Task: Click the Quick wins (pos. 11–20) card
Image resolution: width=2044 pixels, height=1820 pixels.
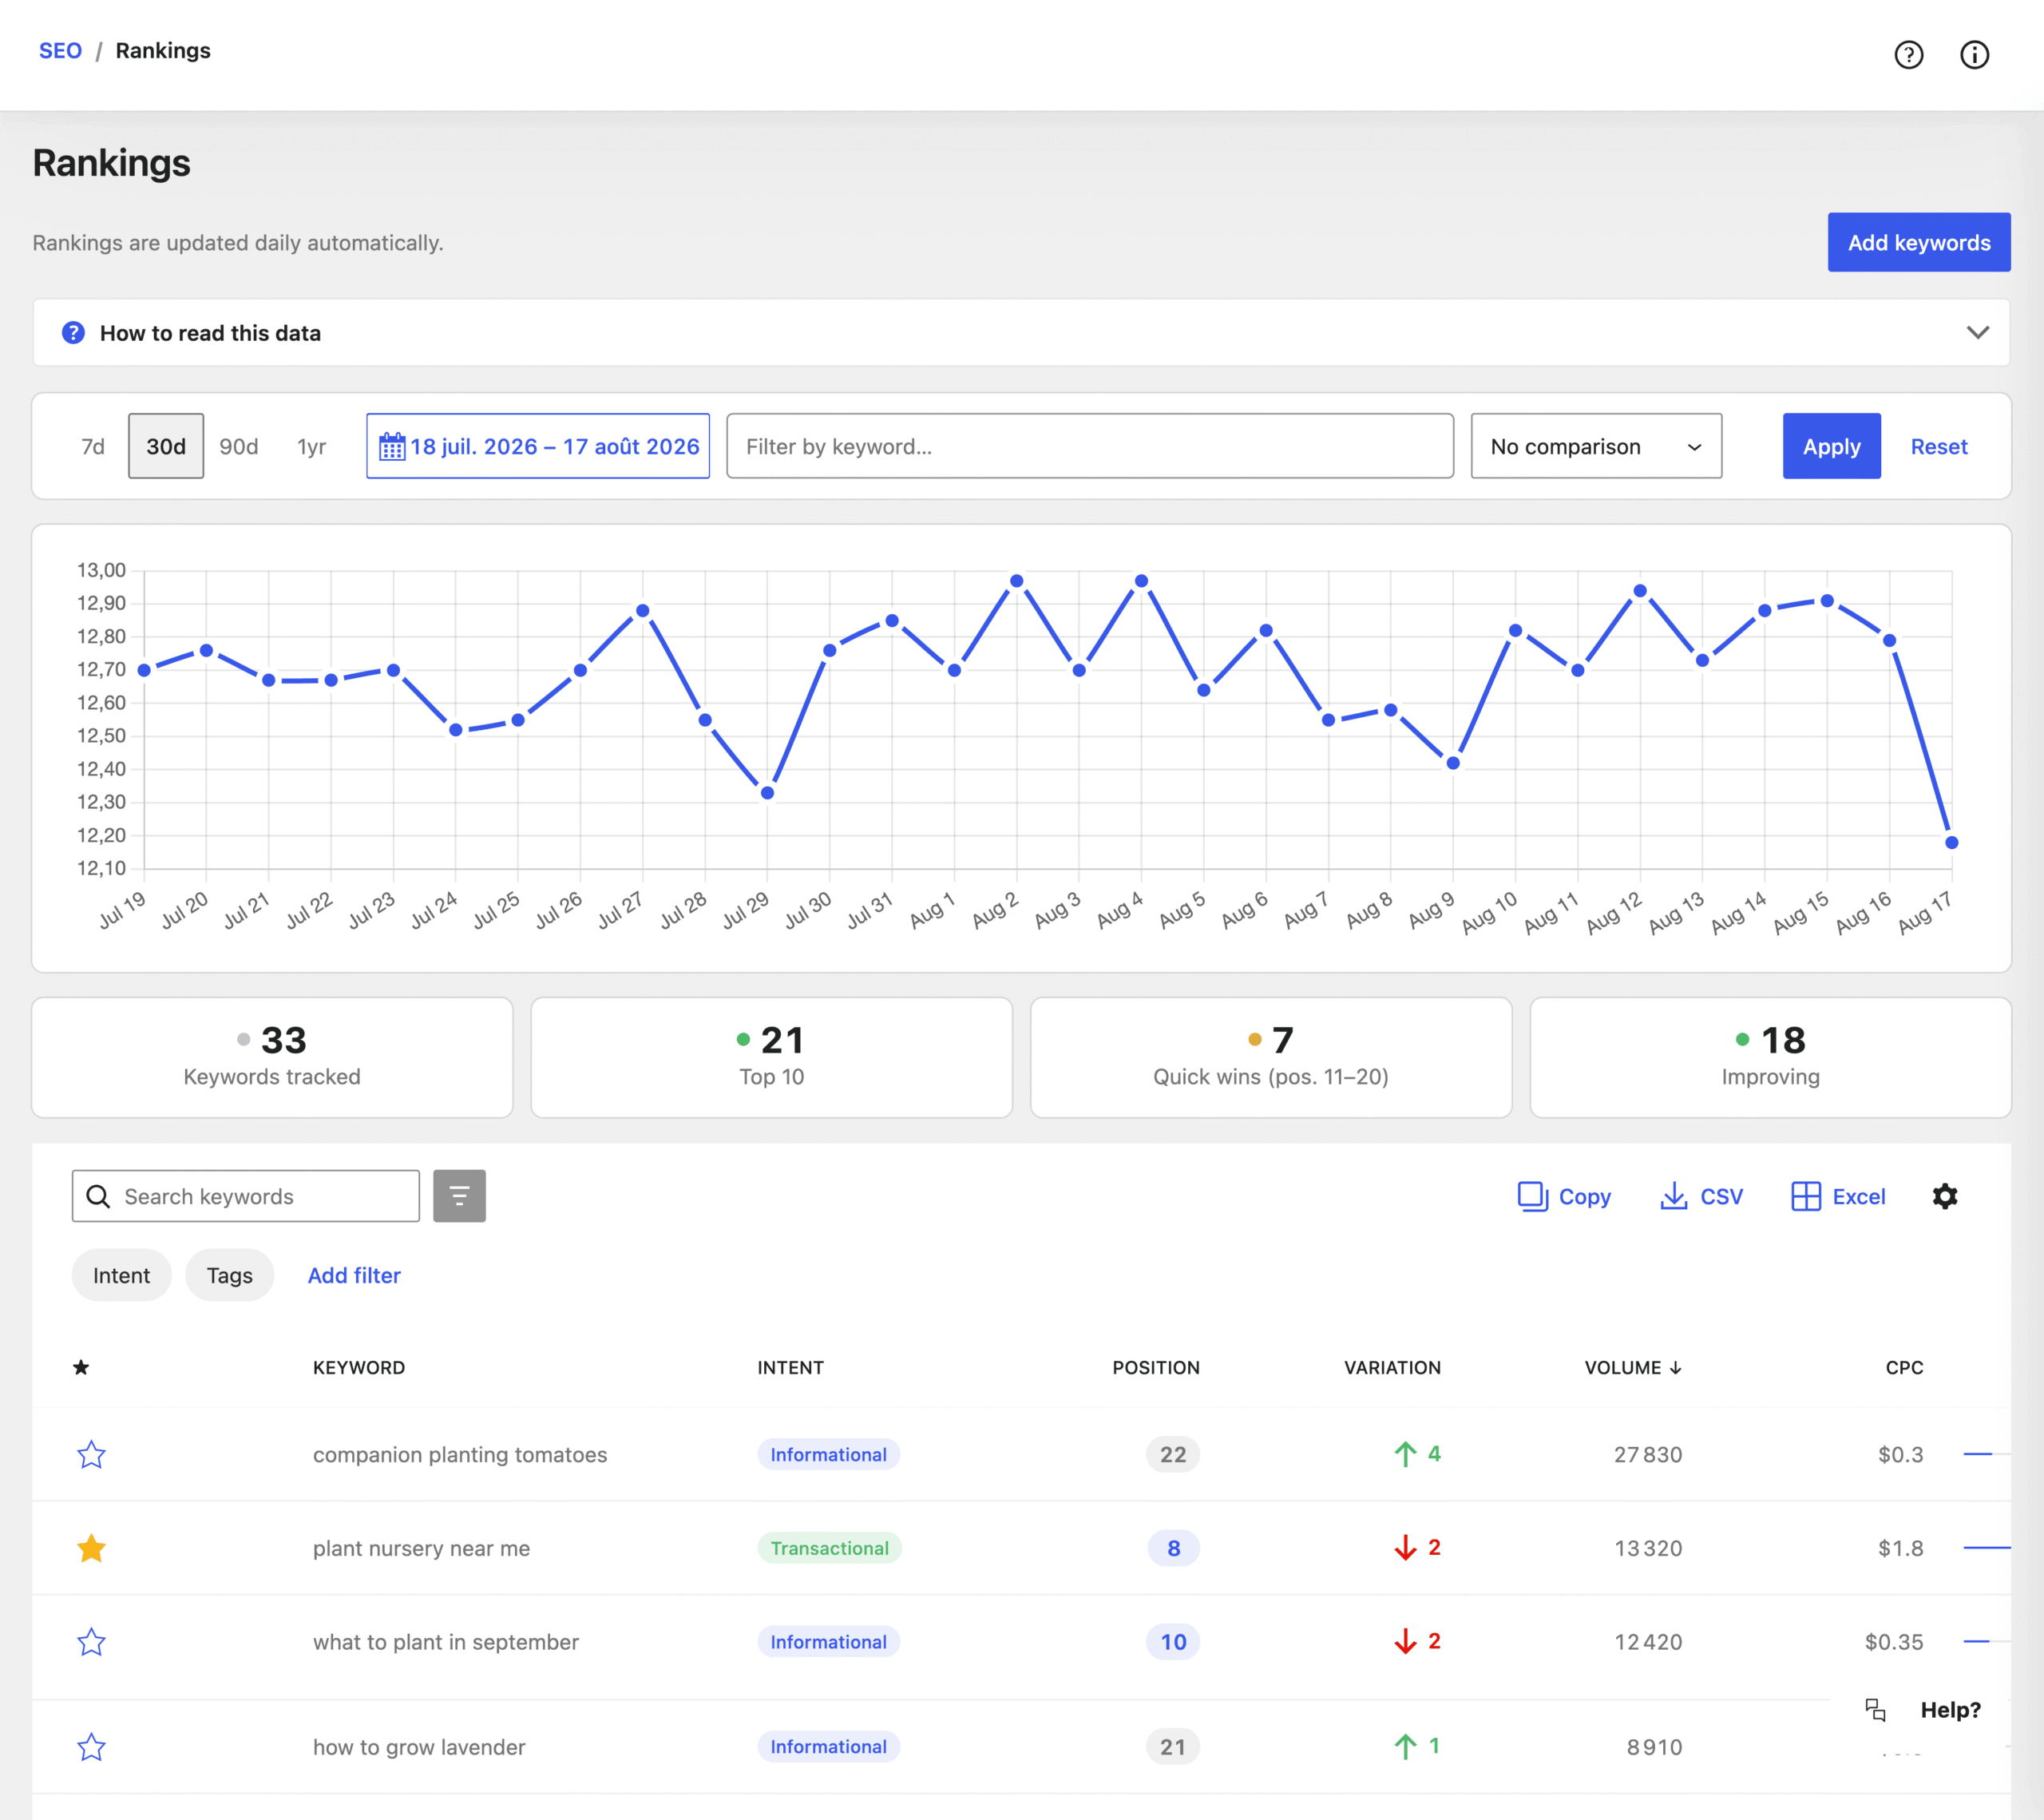Action: click(1271, 1057)
